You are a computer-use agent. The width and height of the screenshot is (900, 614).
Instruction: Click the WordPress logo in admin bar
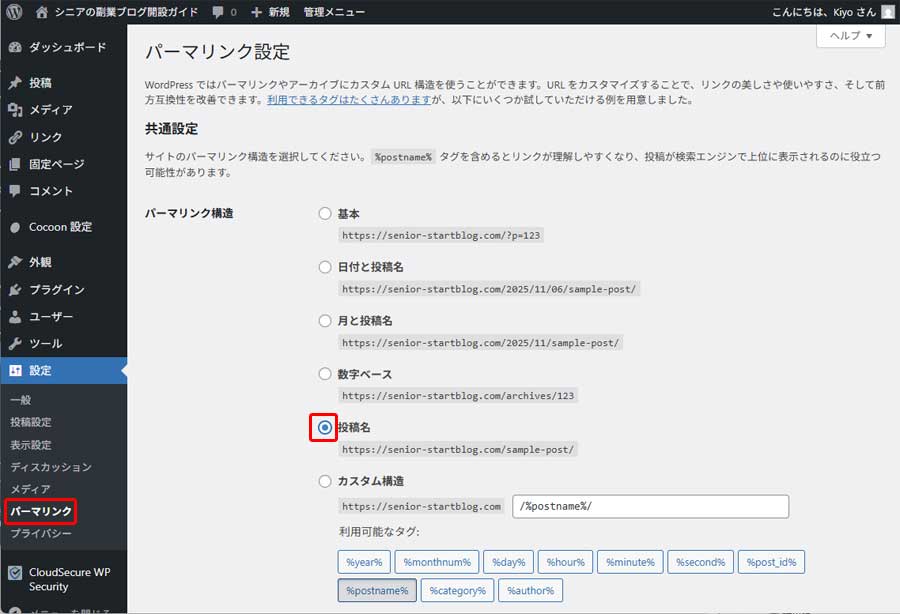point(14,11)
